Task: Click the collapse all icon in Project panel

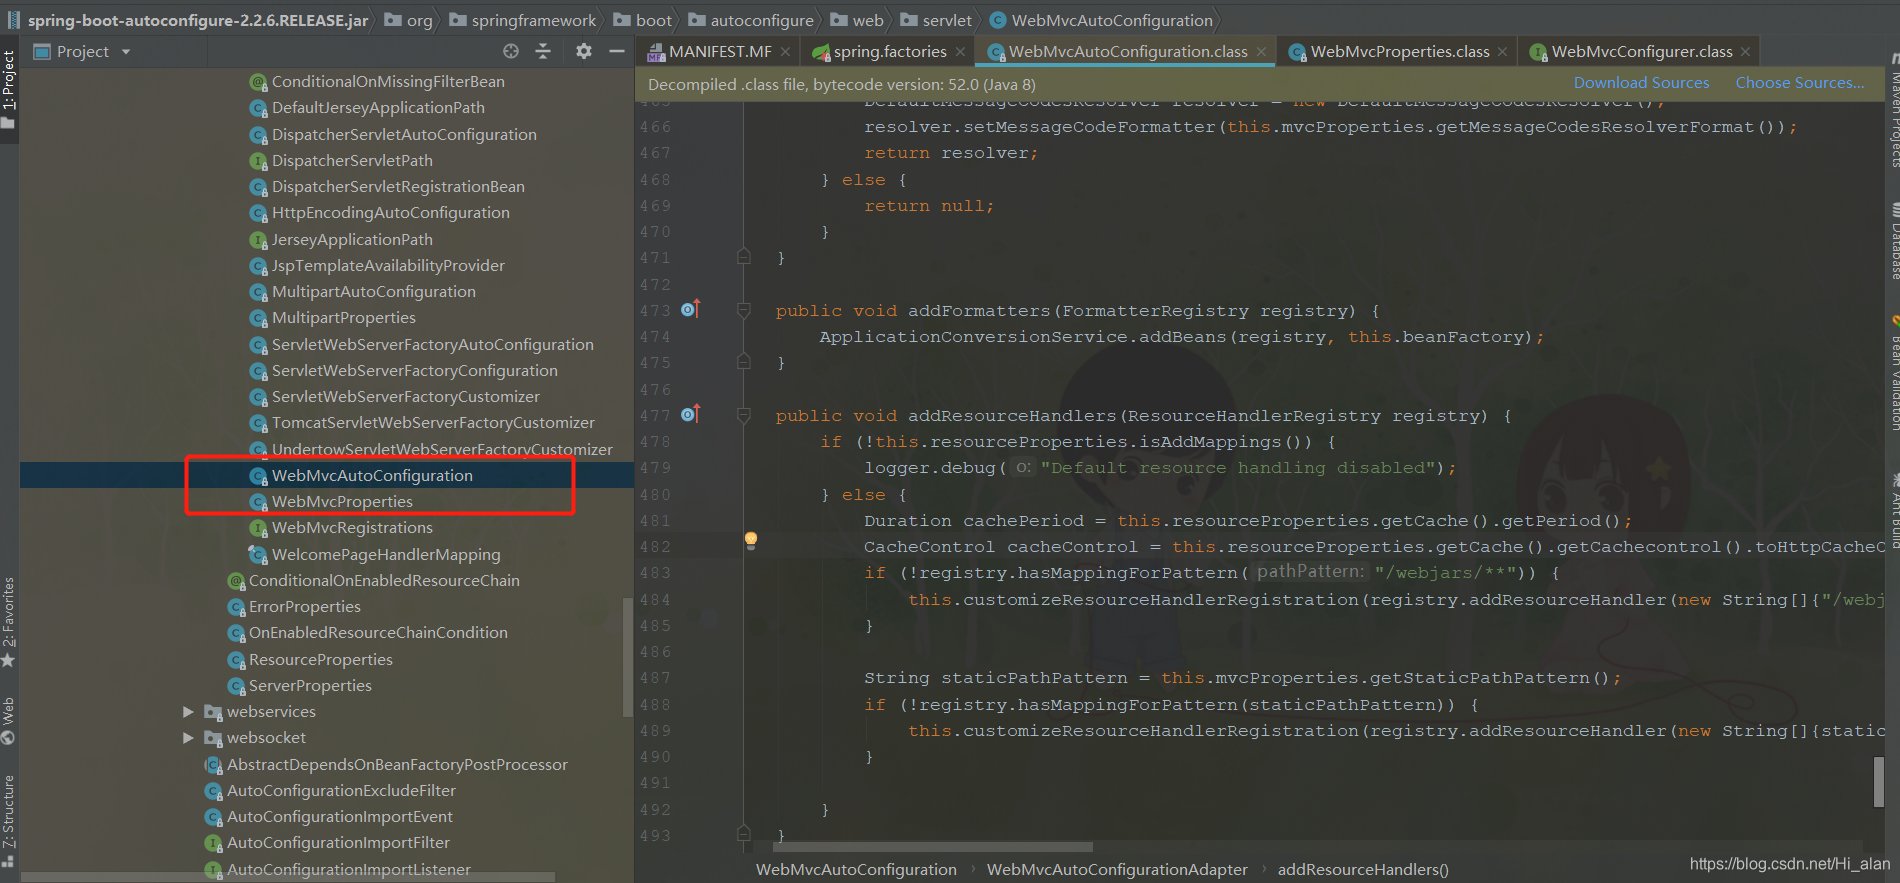Action: [x=543, y=51]
